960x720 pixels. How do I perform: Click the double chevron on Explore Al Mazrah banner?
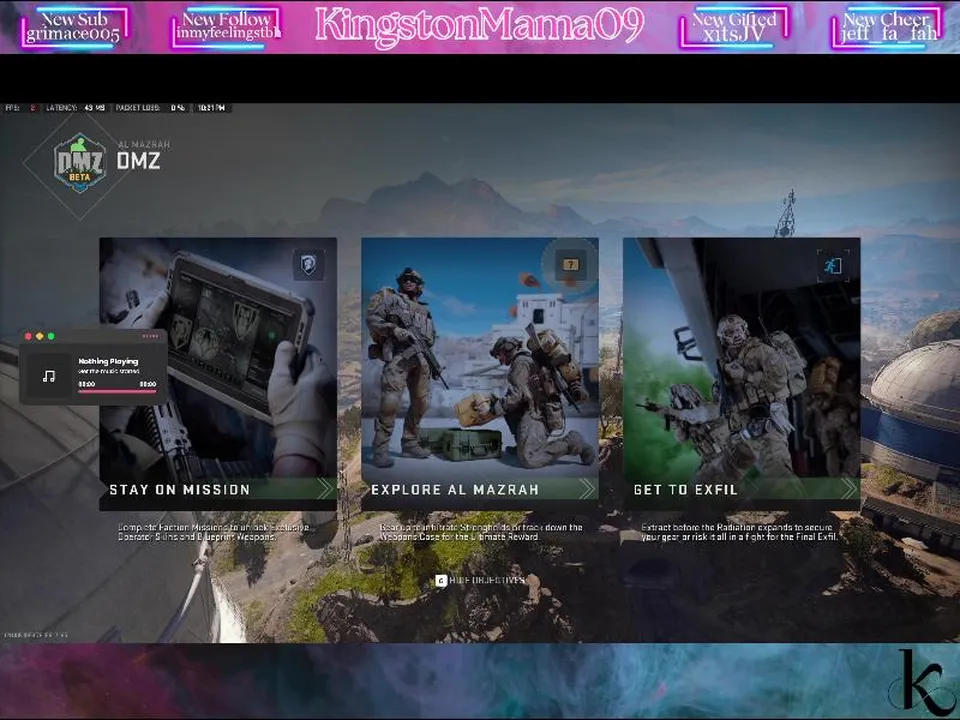coord(587,489)
